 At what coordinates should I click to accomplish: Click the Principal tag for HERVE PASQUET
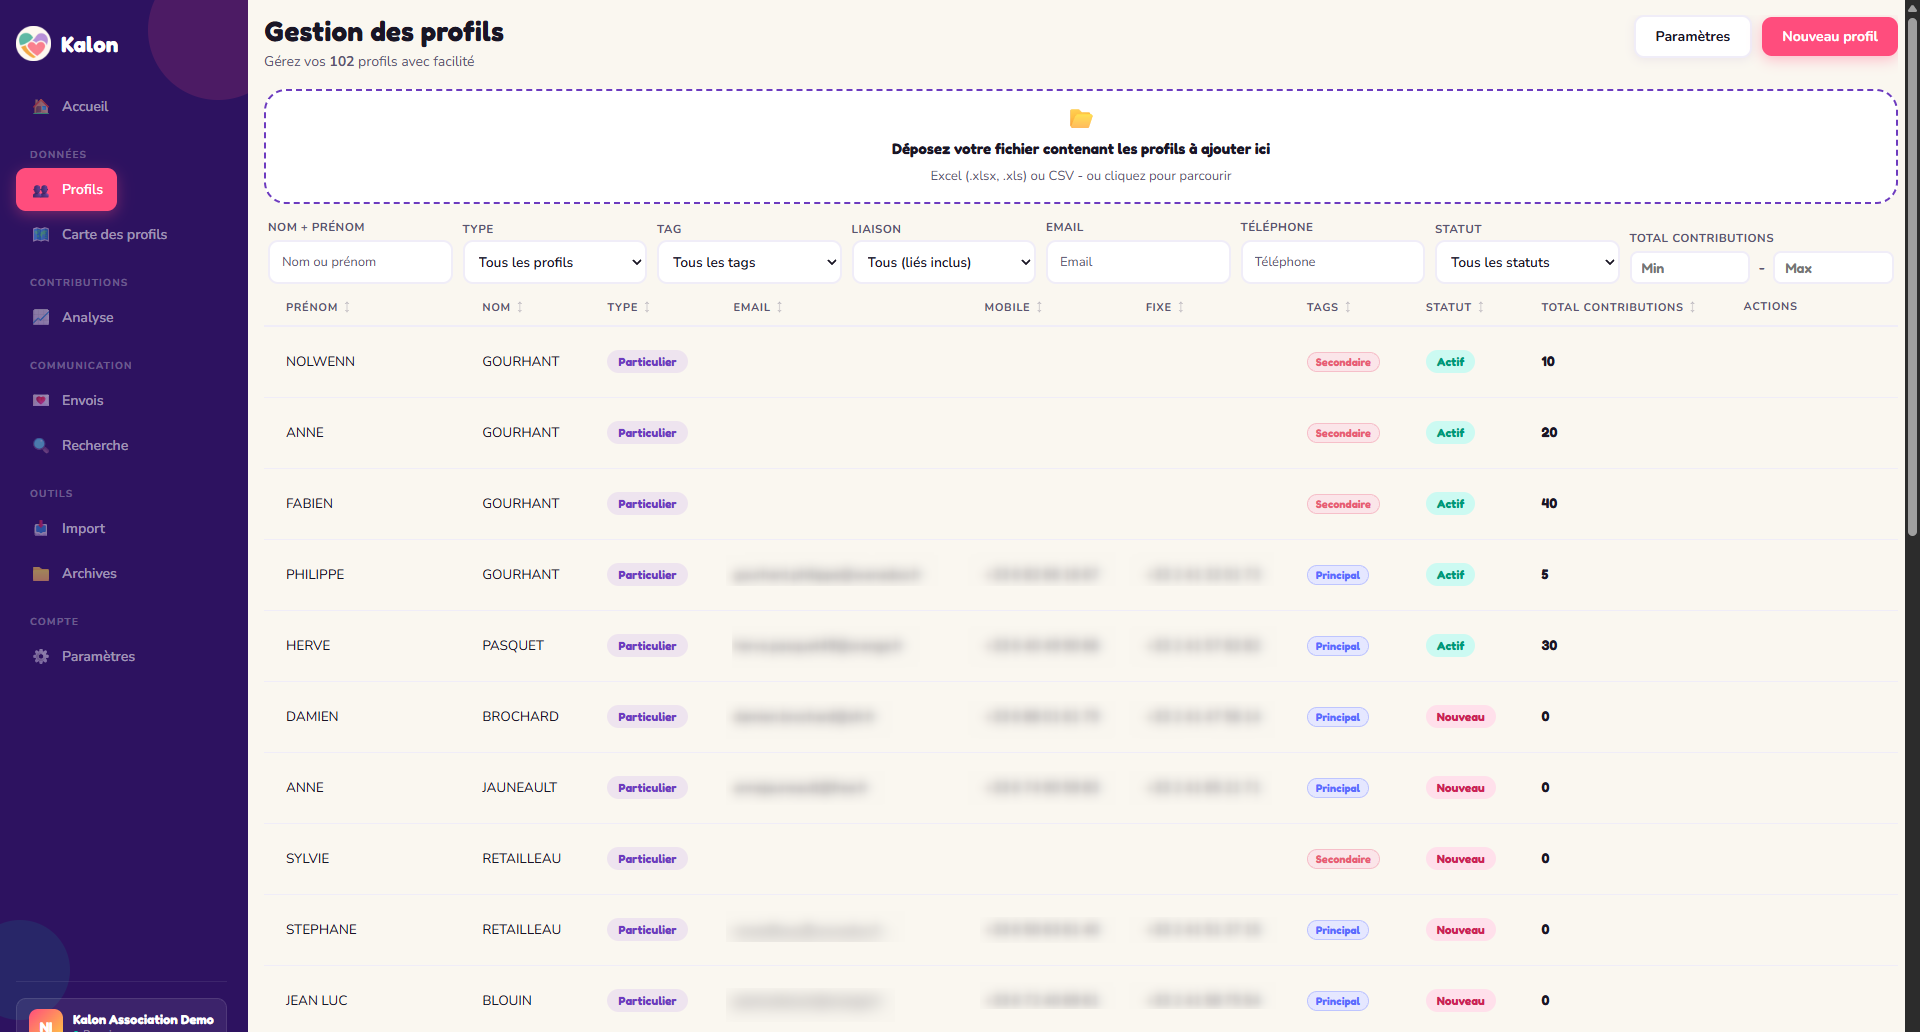[x=1337, y=646]
